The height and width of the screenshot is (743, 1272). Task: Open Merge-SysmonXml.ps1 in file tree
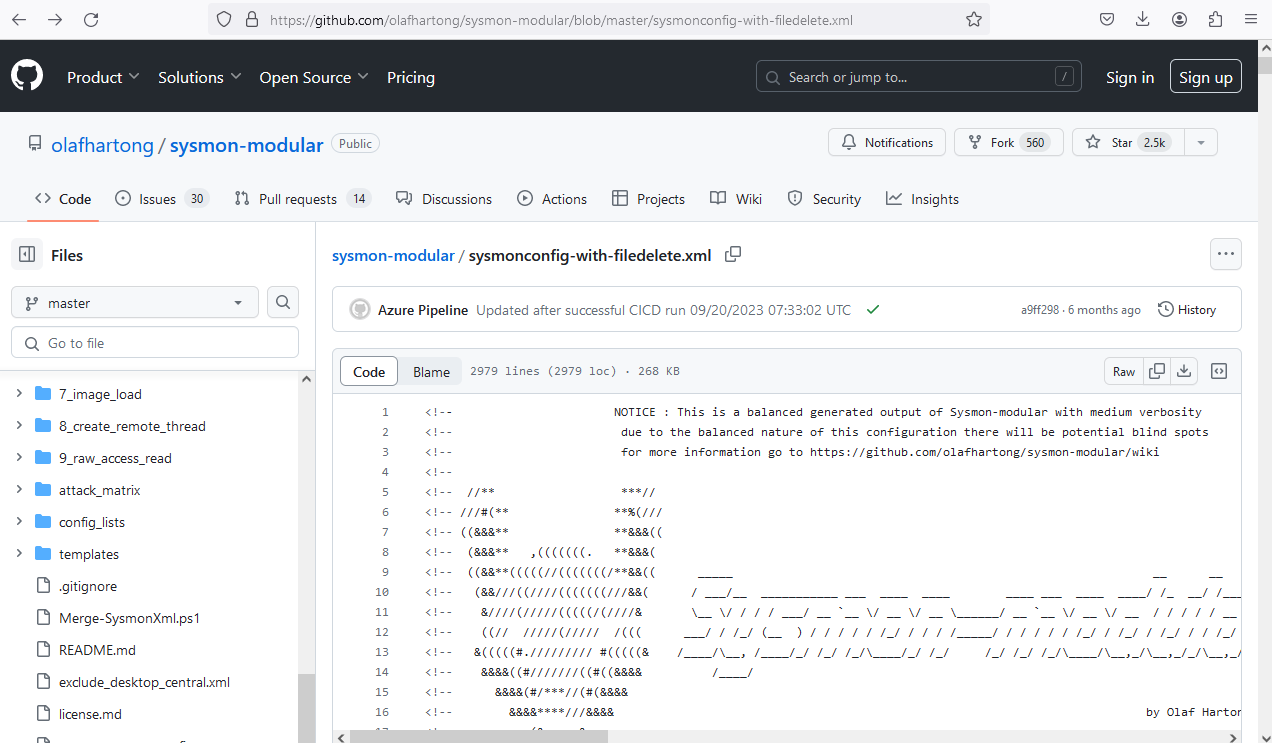coord(130,618)
